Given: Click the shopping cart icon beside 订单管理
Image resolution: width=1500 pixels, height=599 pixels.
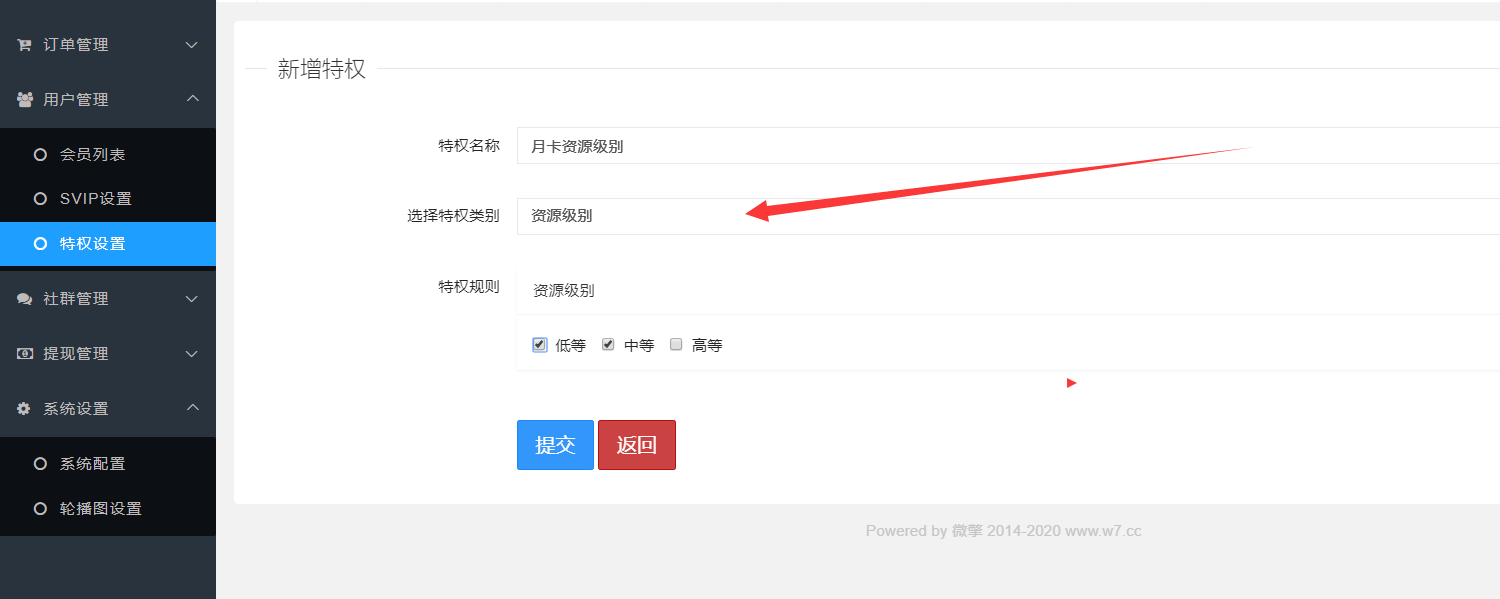Looking at the screenshot, I should click(x=25, y=45).
